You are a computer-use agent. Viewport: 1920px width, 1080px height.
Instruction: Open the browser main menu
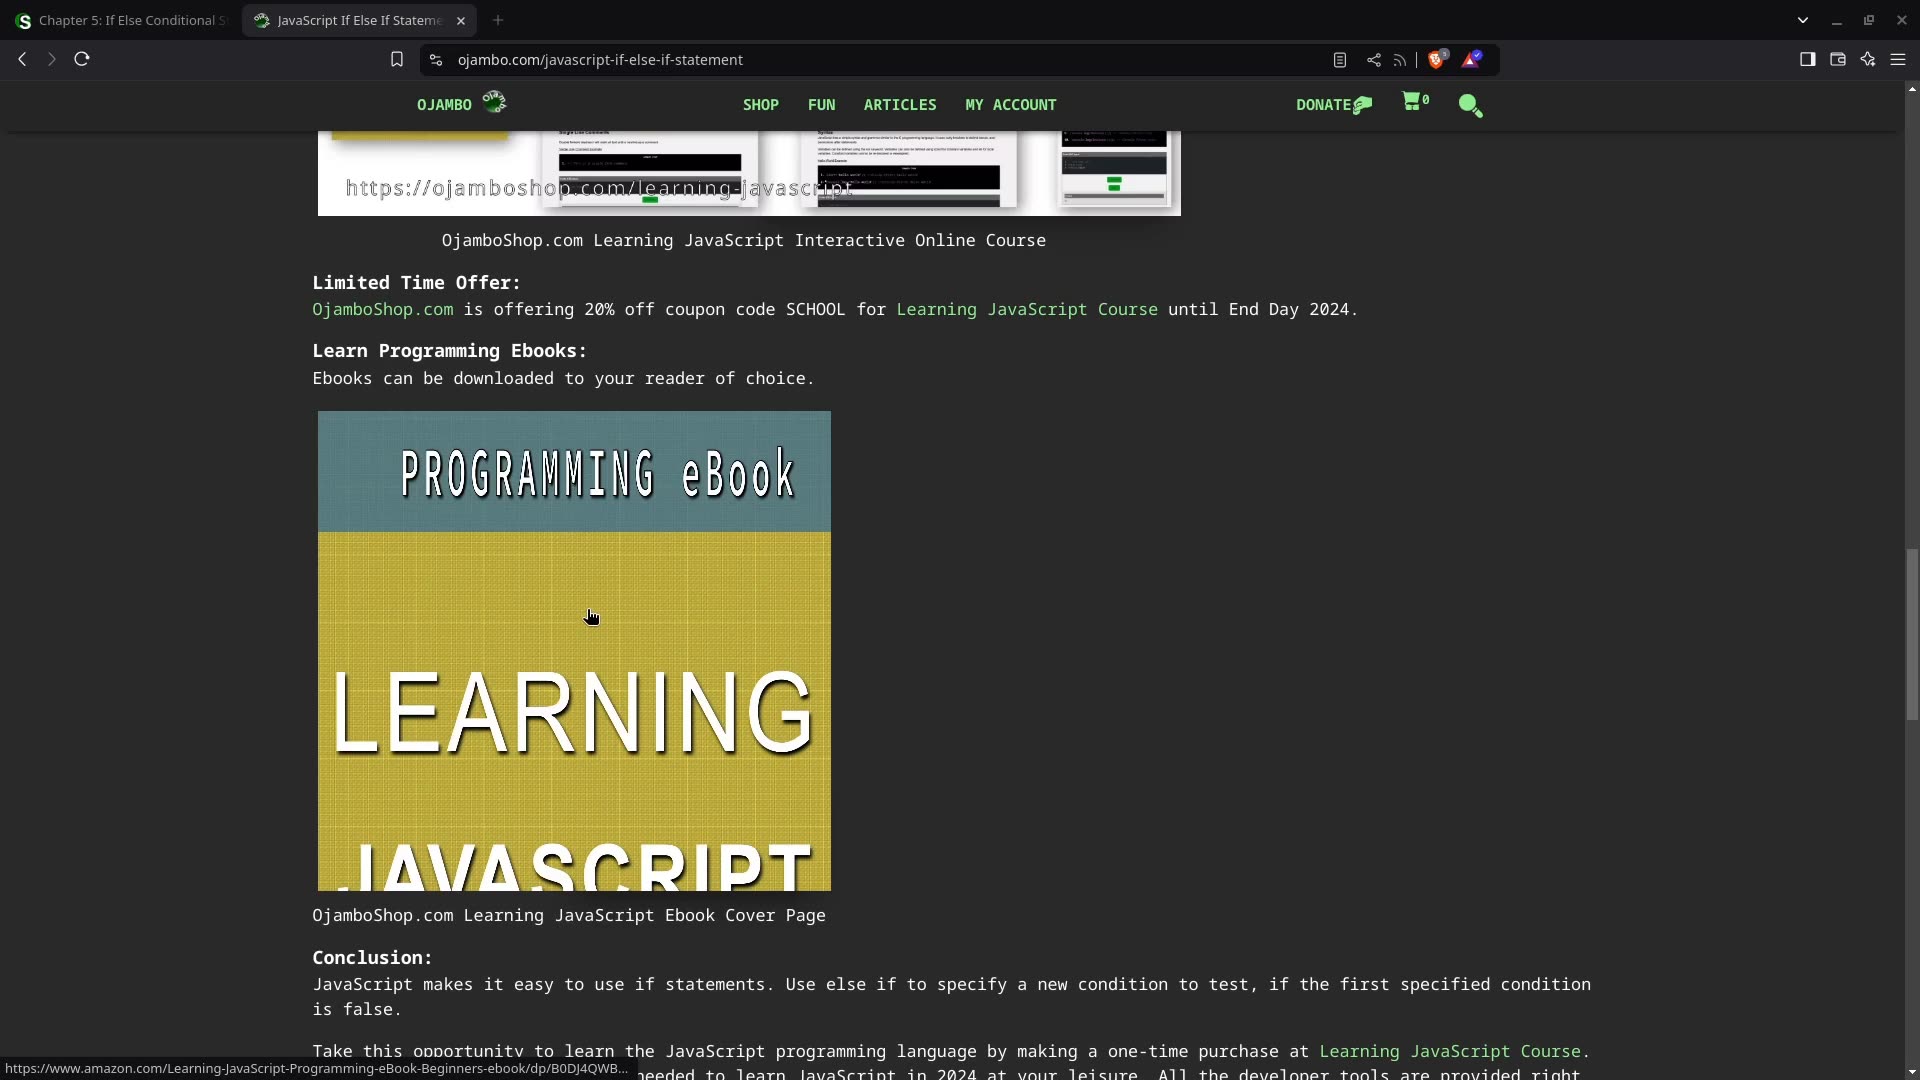coord(1898,60)
